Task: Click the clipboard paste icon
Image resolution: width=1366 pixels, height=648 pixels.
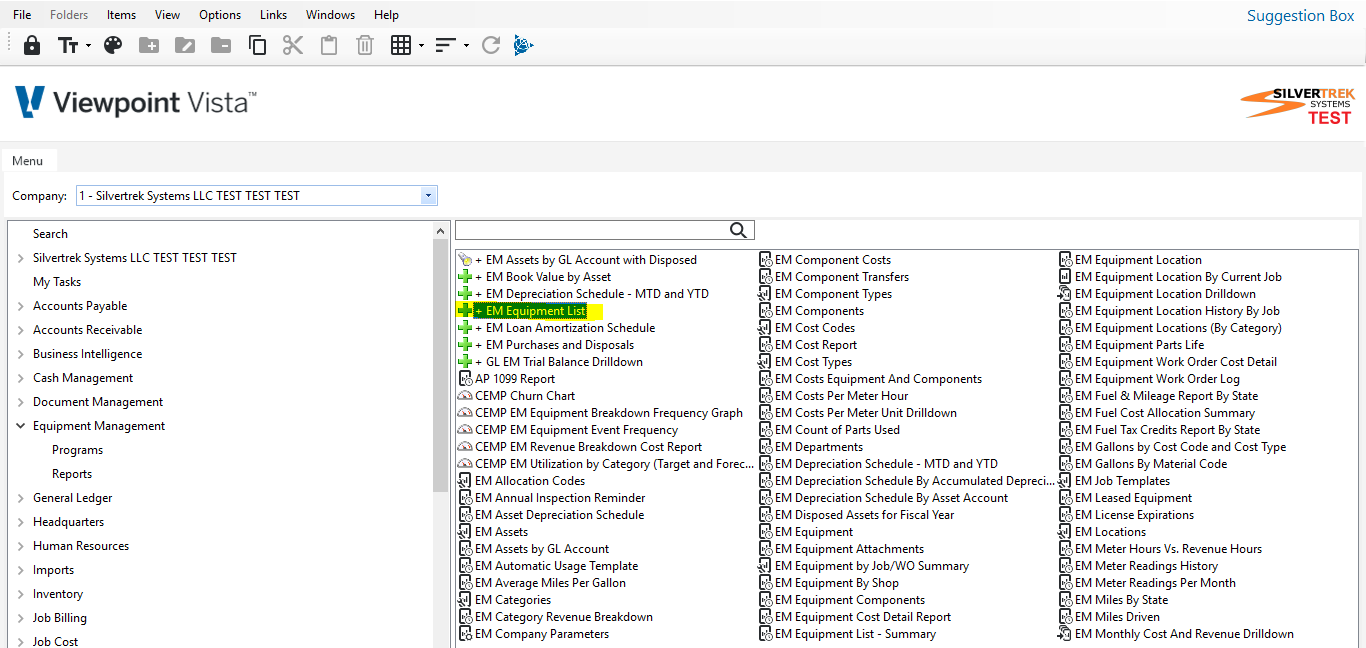Action: (x=328, y=45)
